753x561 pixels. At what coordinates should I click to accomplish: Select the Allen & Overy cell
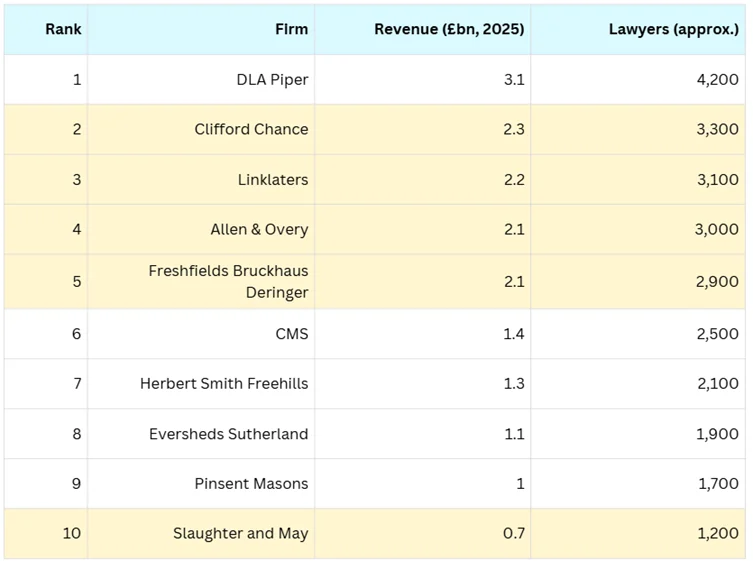click(x=259, y=229)
